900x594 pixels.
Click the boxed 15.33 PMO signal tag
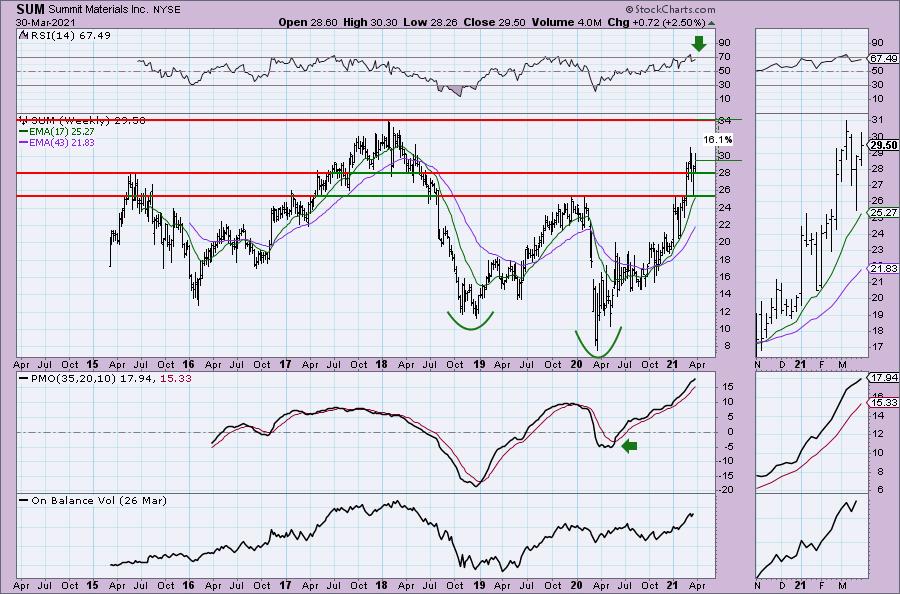885,403
